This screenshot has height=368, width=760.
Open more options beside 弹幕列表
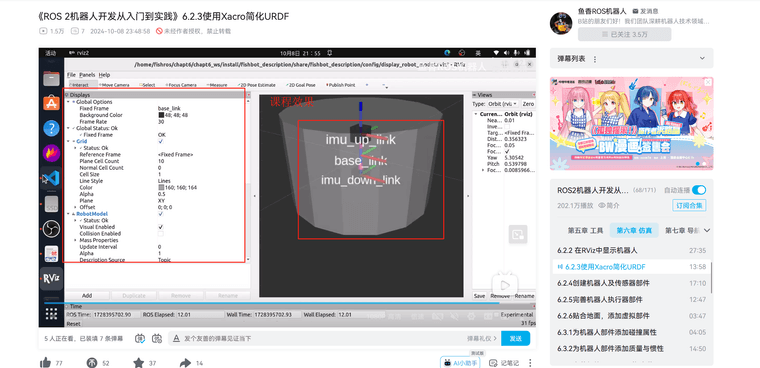point(595,59)
